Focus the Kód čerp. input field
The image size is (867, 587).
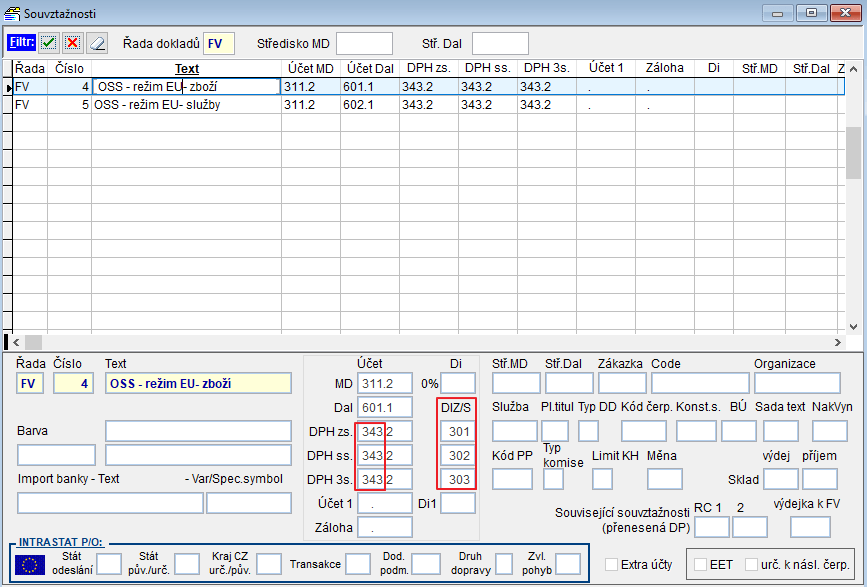(x=644, y=431)
